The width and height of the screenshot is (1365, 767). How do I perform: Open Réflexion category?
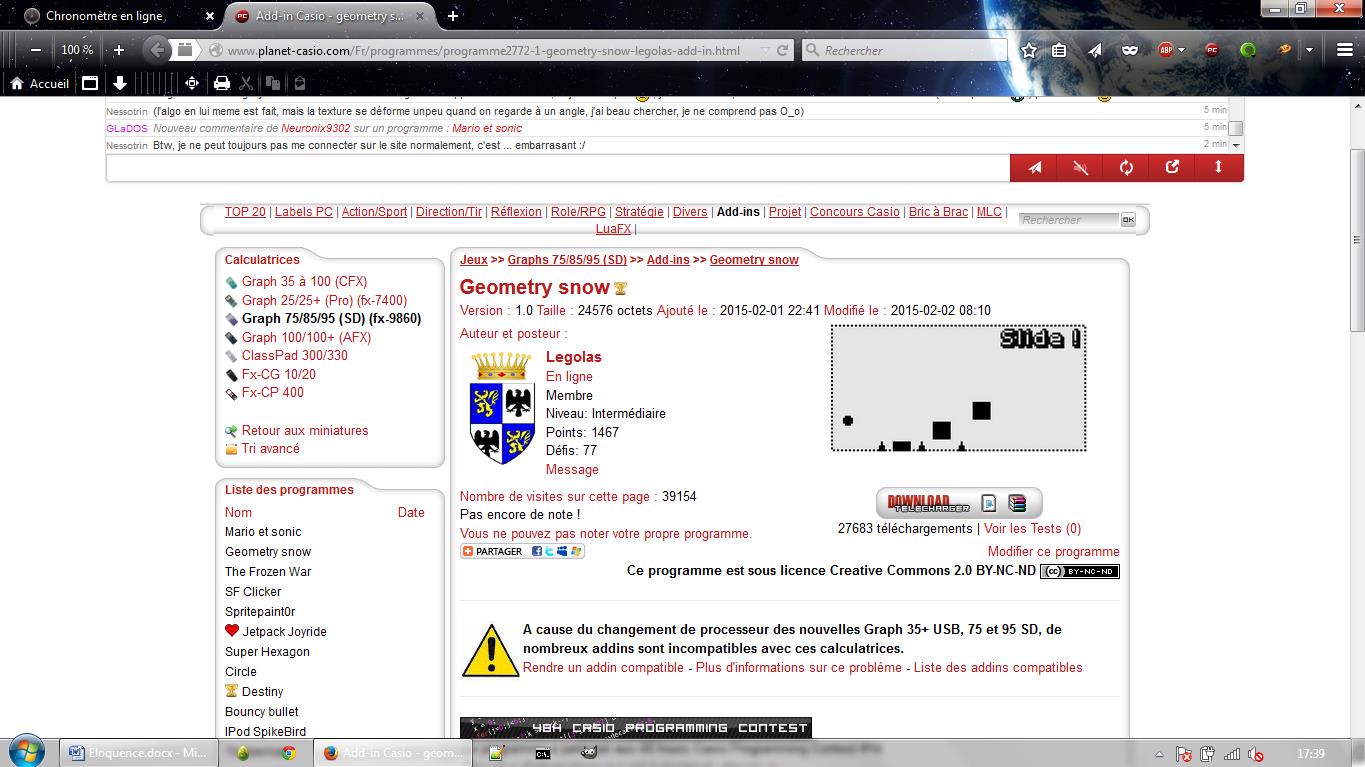[516, 212]
